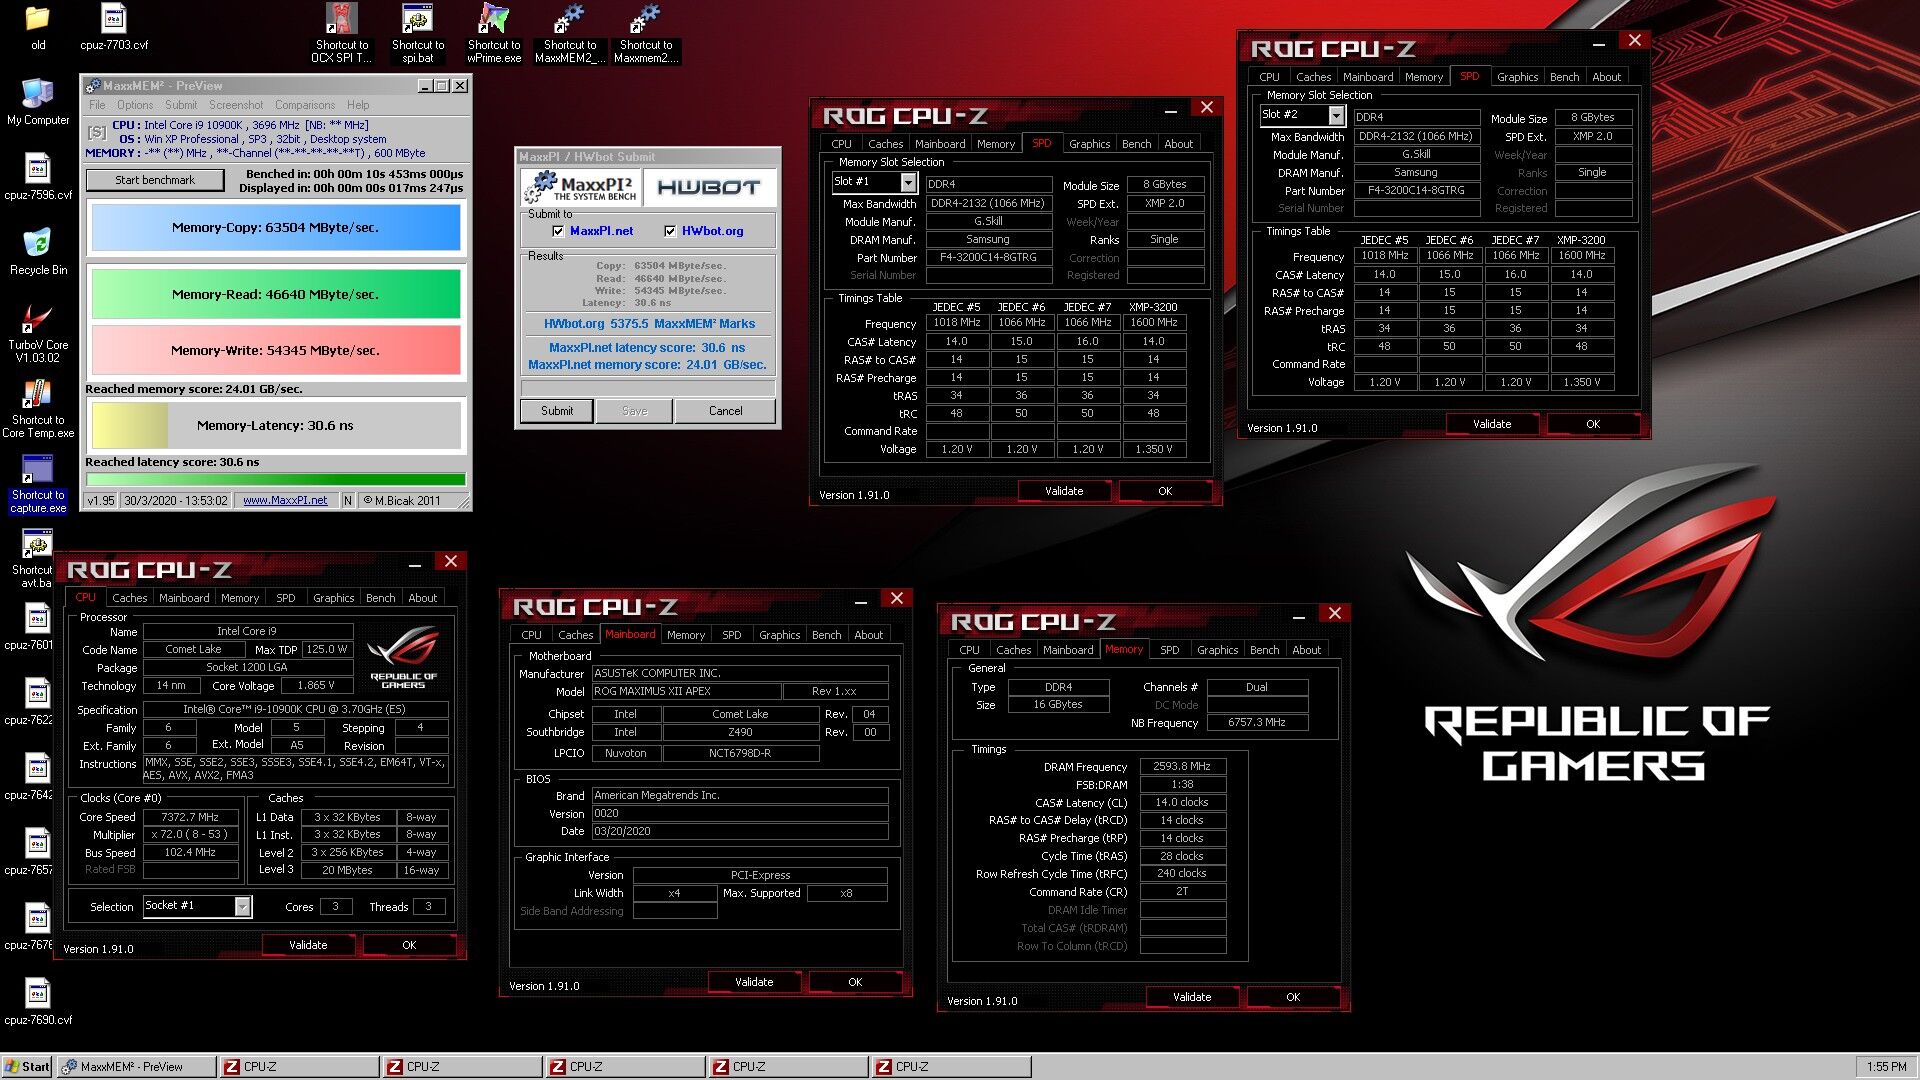
Task: Open cpuz-7622 file icon
Action: click(36, 703)
